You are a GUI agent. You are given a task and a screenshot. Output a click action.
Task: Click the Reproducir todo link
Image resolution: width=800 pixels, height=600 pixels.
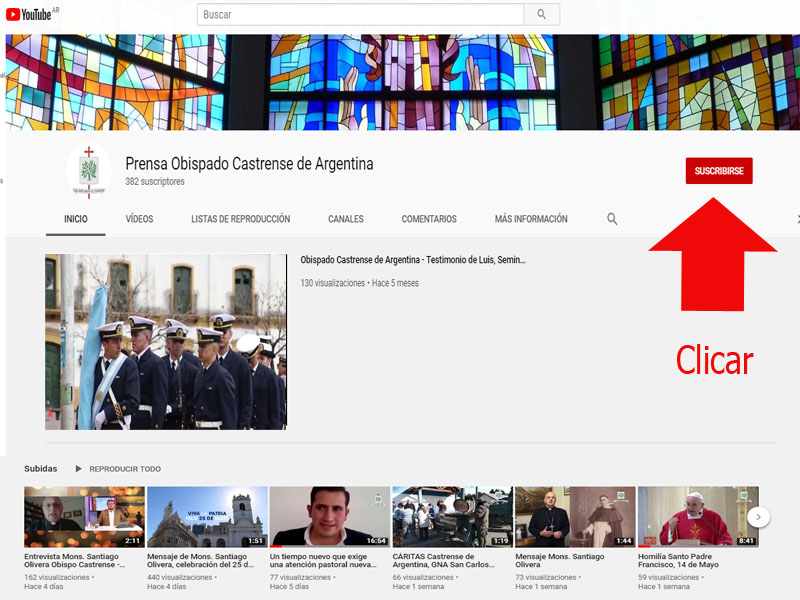[x=125, y=469]
